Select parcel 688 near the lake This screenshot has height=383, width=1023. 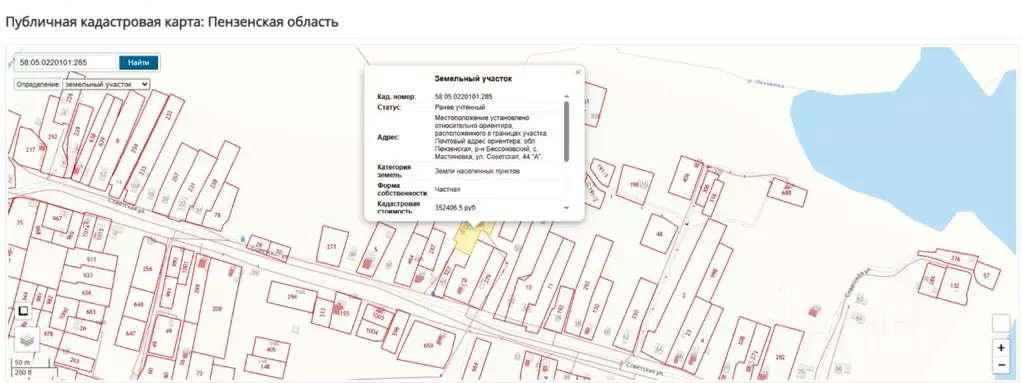[787, 191]
